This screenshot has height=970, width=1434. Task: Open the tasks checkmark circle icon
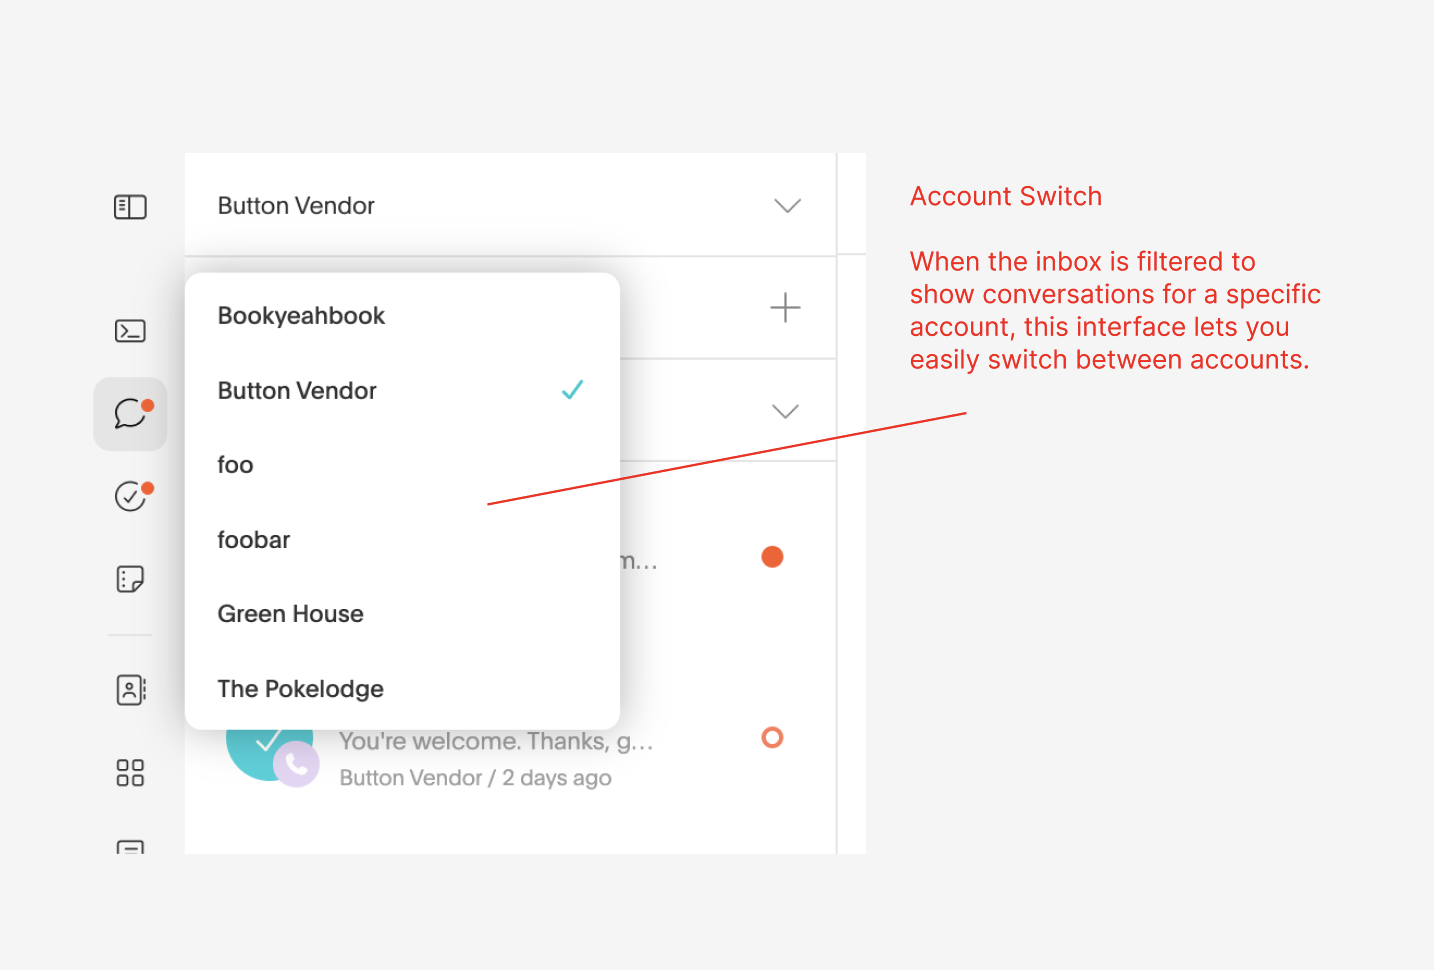tap(130, 496)
